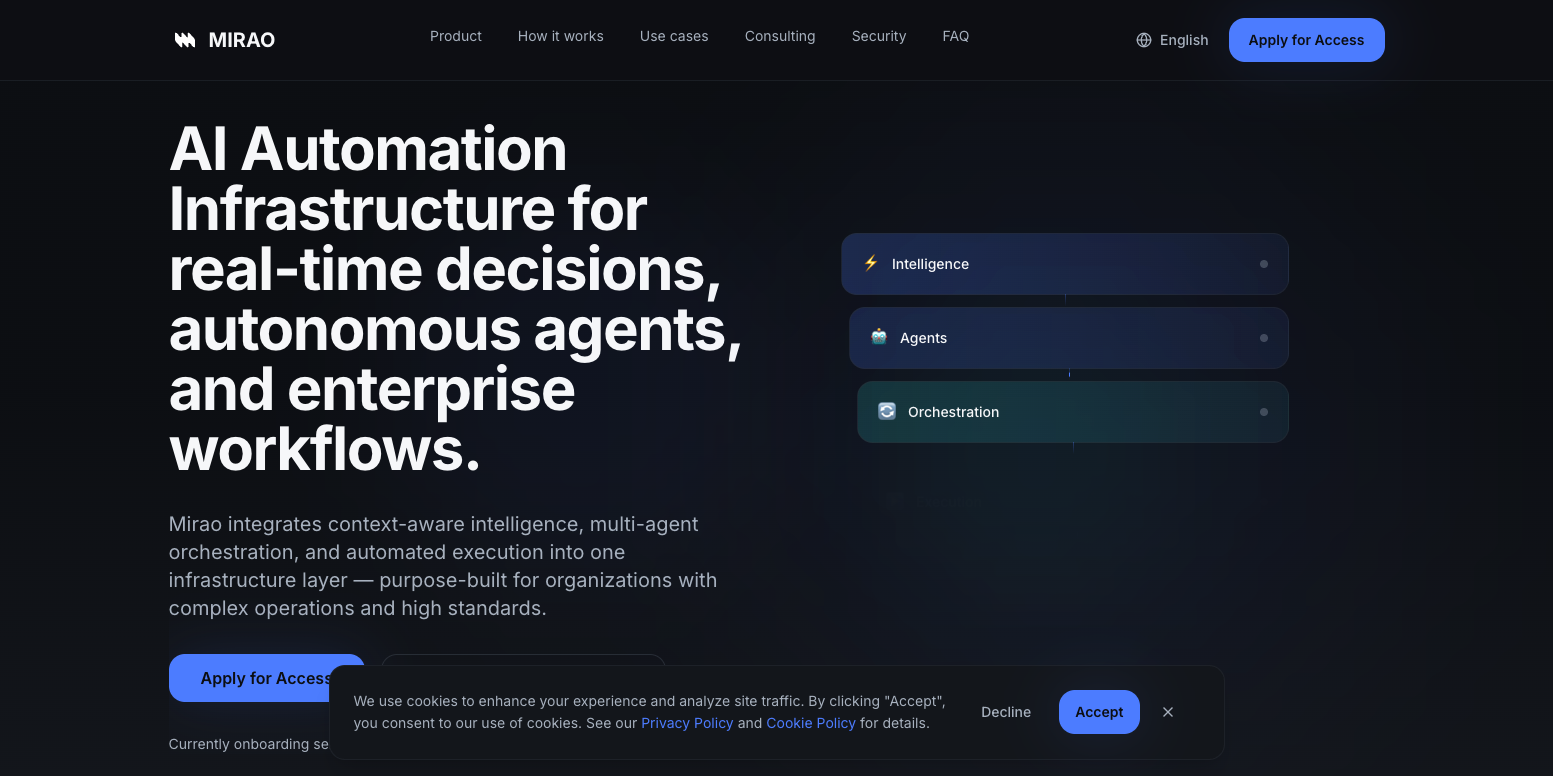1553x776 pixels.
Task: Click the robot icon on Agents card
Action: click(x=879, y=337)
